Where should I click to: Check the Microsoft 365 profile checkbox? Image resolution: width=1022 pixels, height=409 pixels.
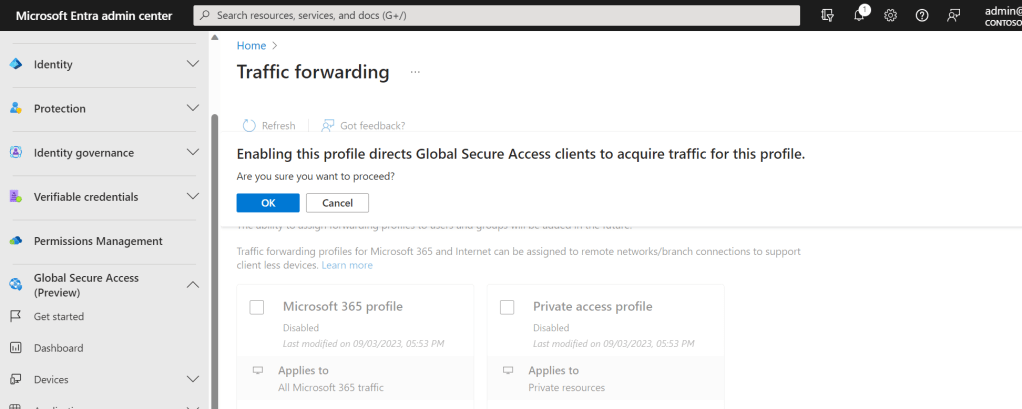click(x=257, y=307)
